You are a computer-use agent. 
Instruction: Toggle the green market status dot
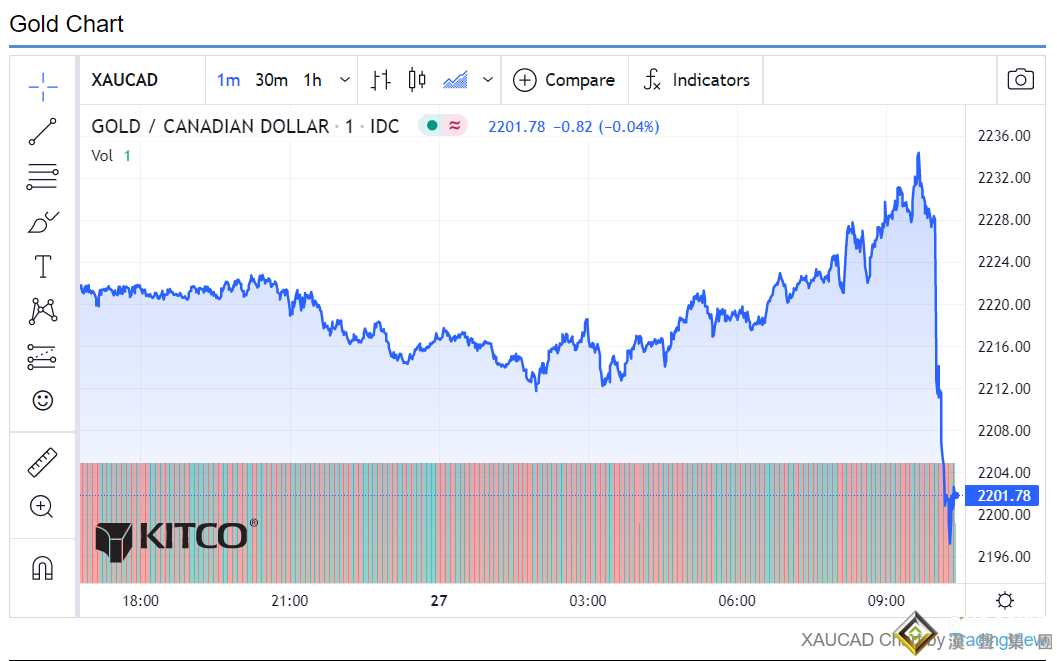point(432,126)
